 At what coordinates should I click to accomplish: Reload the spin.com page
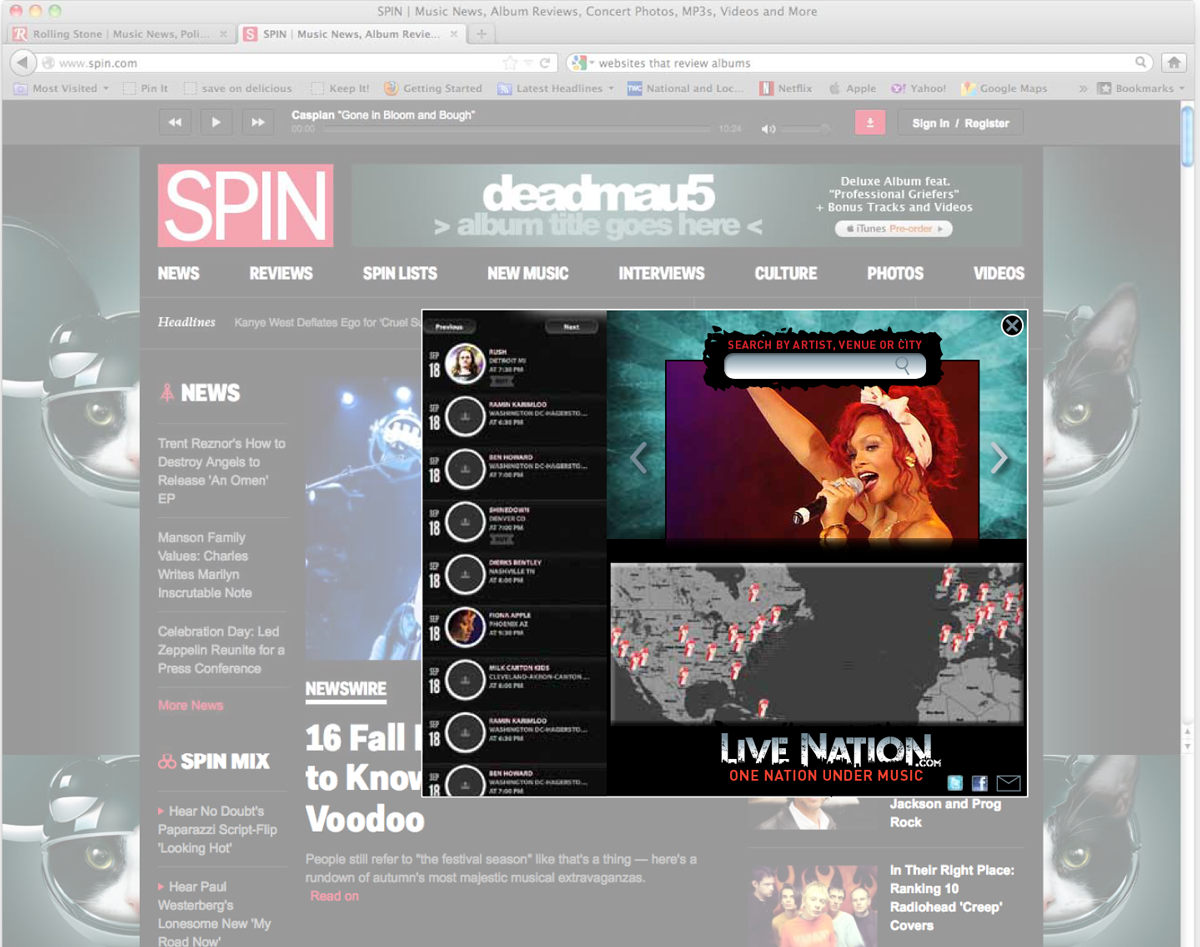point(545,63)
